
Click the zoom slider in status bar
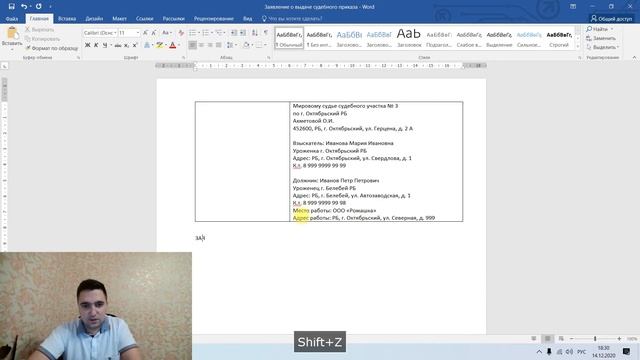pyautogui.click(x=595, y=339)
